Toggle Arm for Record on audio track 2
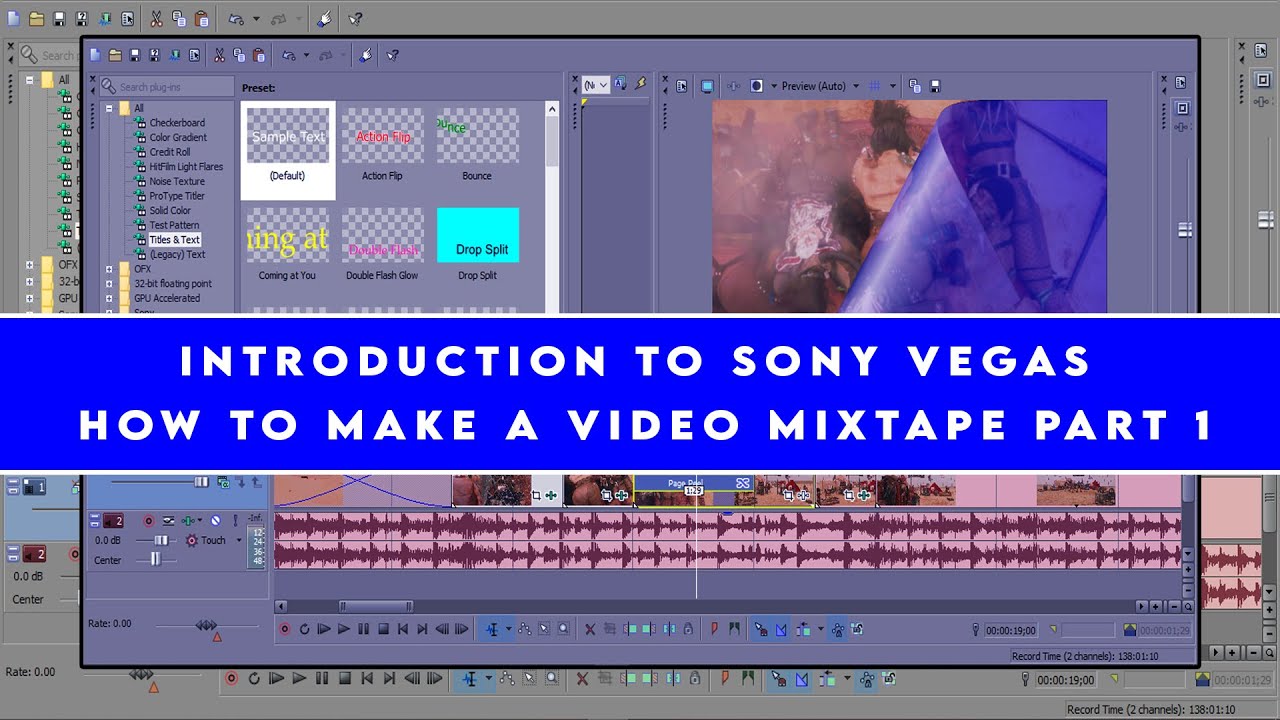1280x720 pixels. [x=149, y=520]
